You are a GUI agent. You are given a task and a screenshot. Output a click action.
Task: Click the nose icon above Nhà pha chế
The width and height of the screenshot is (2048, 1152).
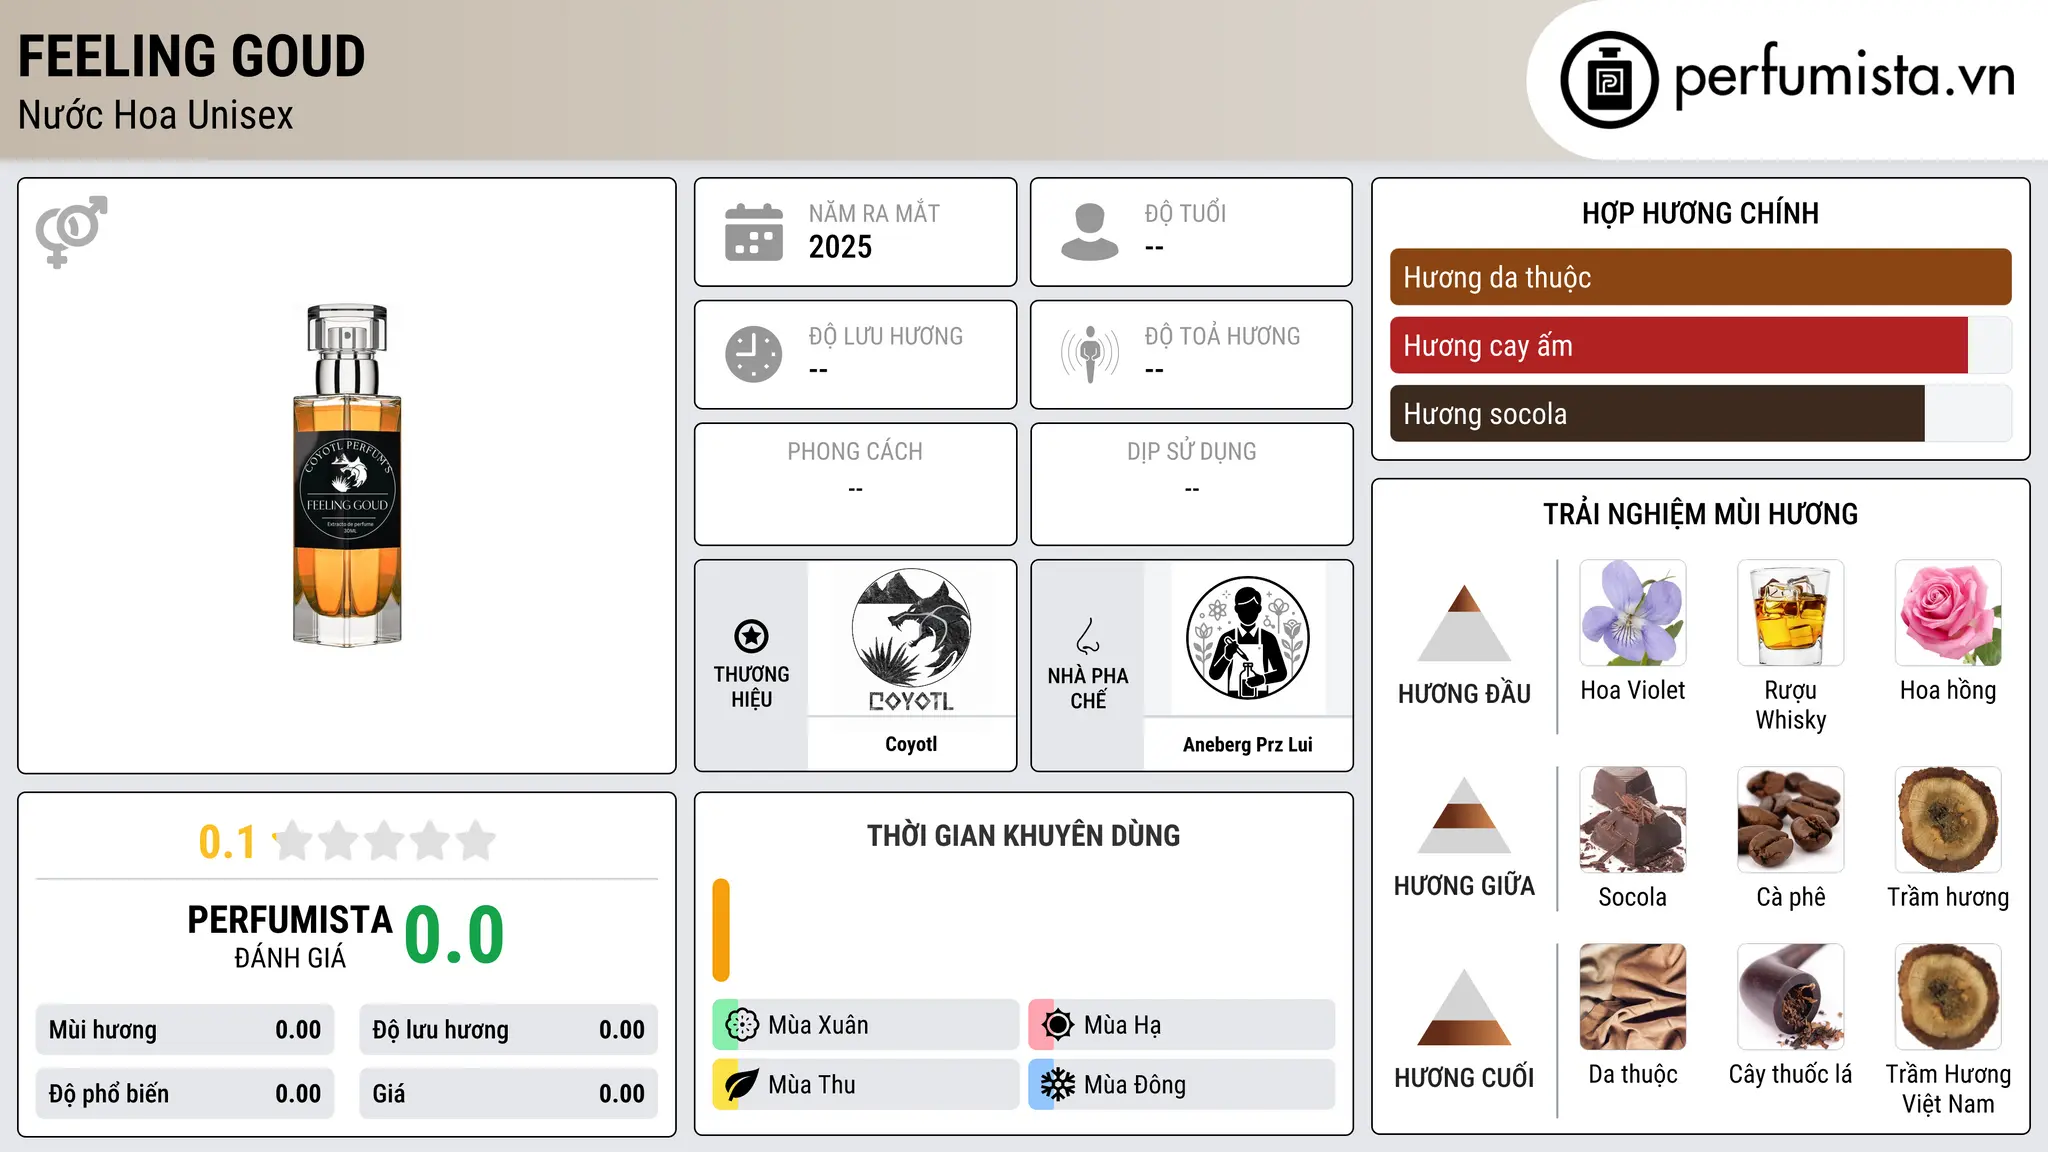[1088, 636]
